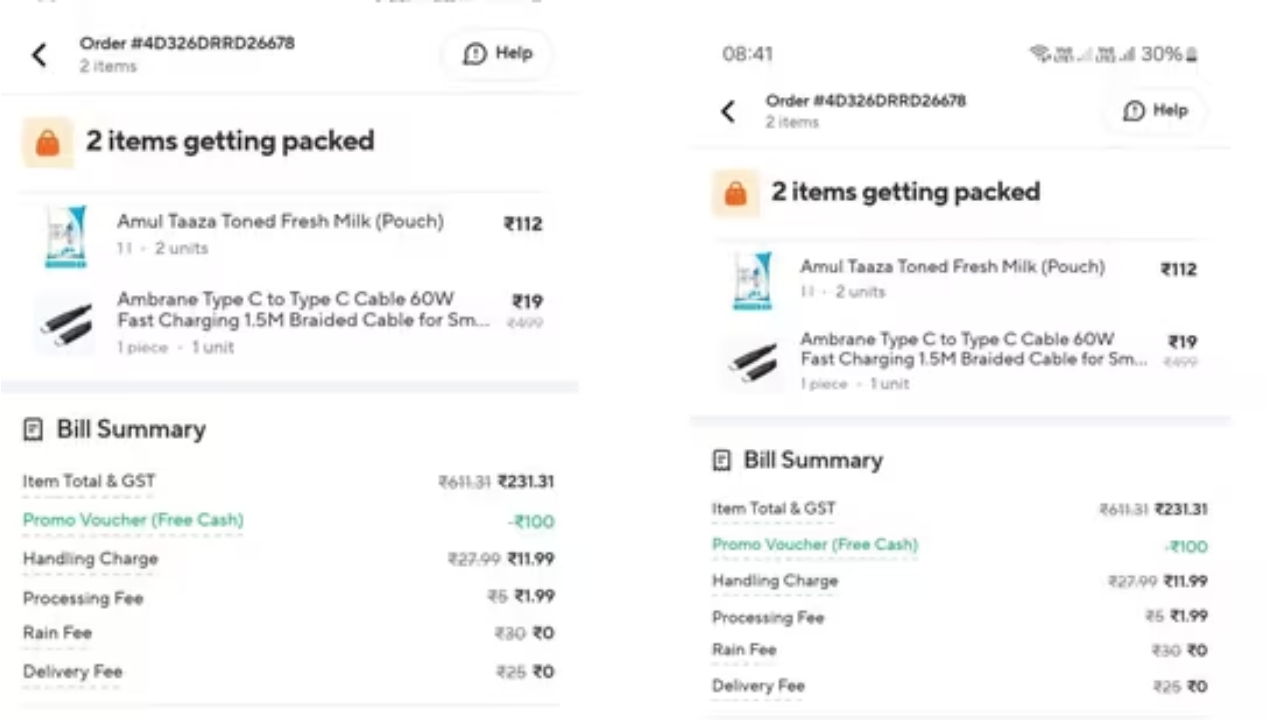Viewport: 1280px width, 720px height.
Task: Open Help in the left screenshot
Action: (x=497, y=54)
